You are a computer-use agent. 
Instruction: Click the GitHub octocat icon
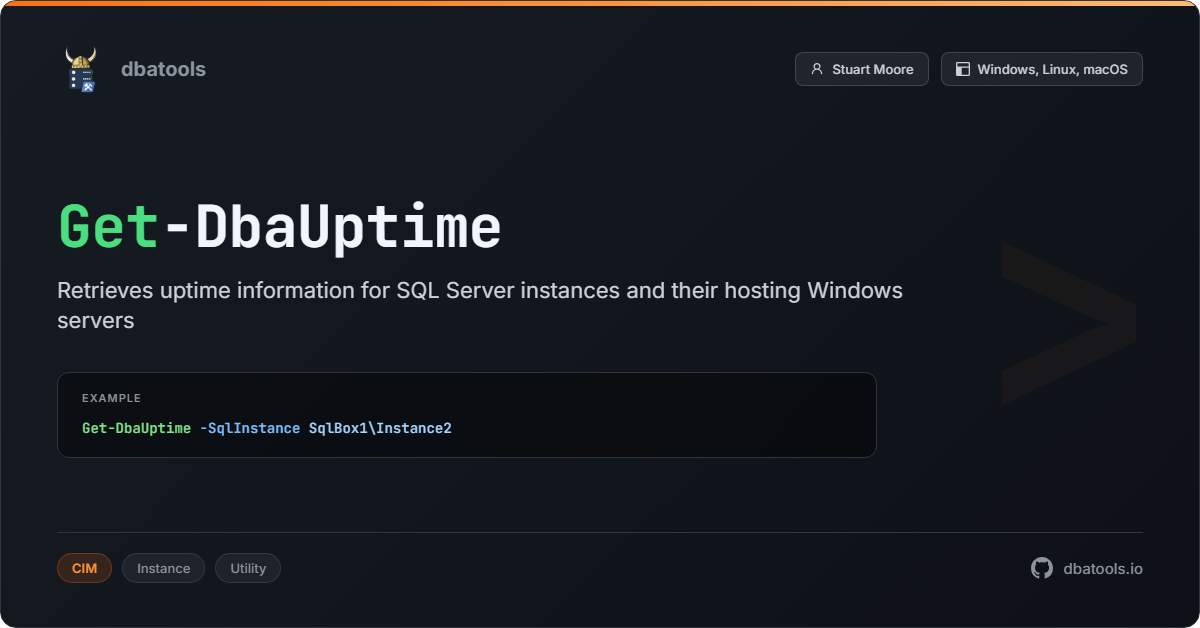1042,568
